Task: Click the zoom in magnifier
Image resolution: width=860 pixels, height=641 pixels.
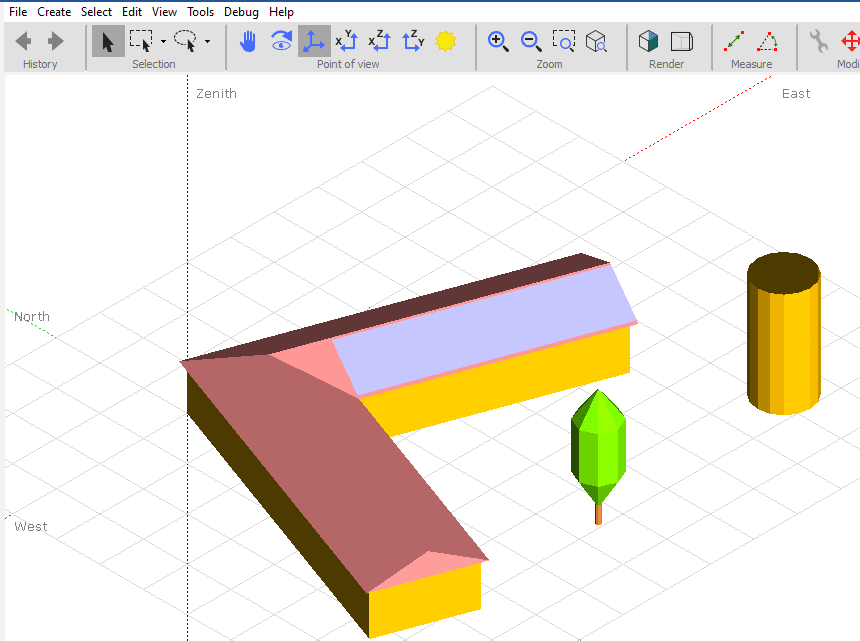Action: point(498,41)
